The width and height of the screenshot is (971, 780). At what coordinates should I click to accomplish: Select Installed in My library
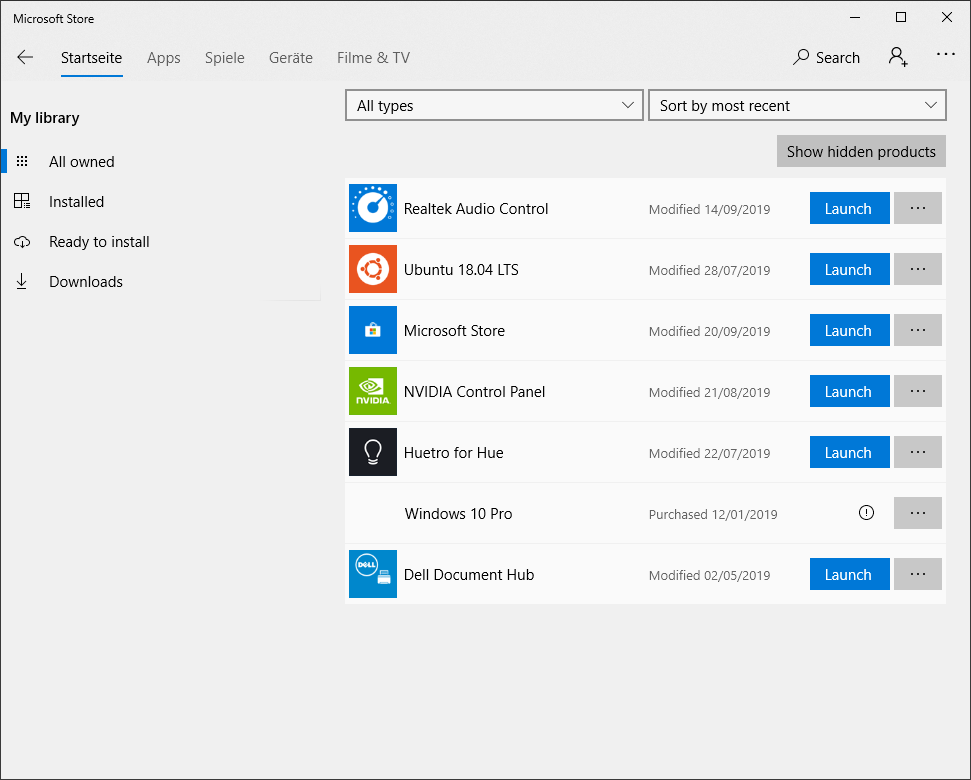76,202
